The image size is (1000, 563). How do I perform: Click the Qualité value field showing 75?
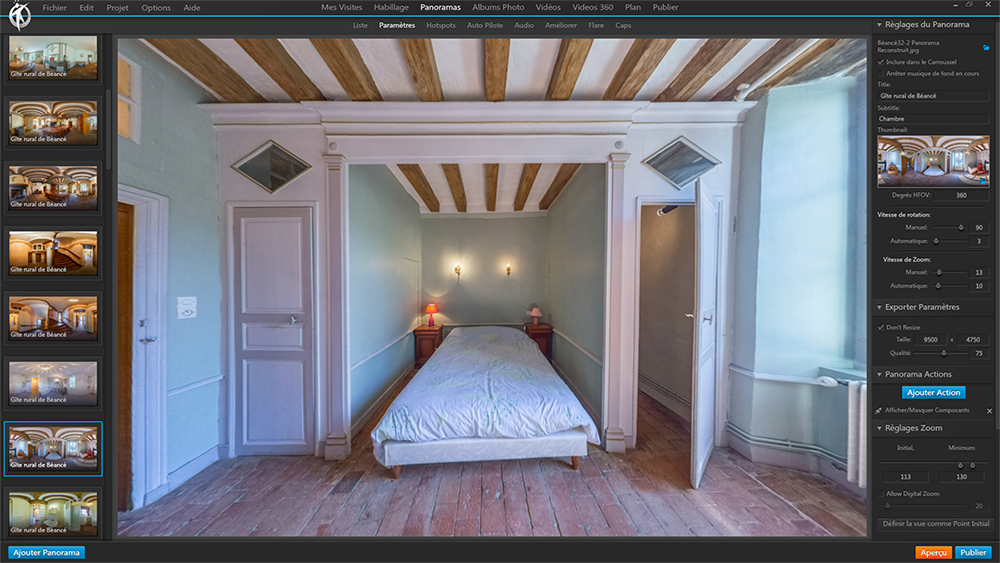point(978,353)
